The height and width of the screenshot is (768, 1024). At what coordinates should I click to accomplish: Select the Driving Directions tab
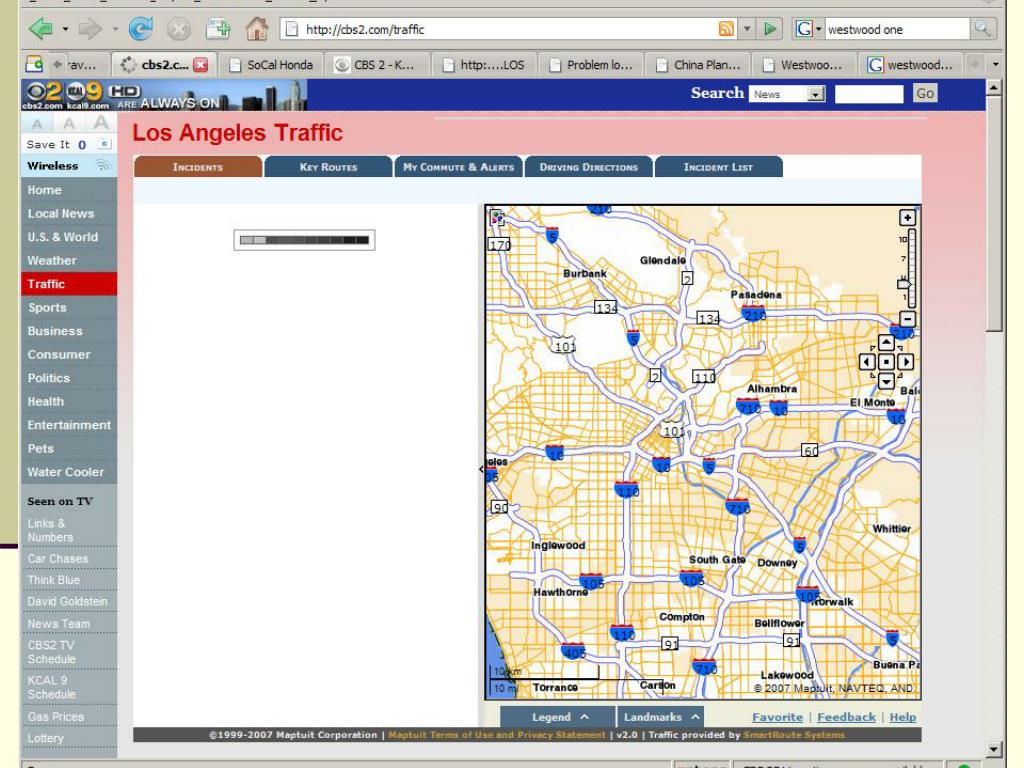[588, 167]
